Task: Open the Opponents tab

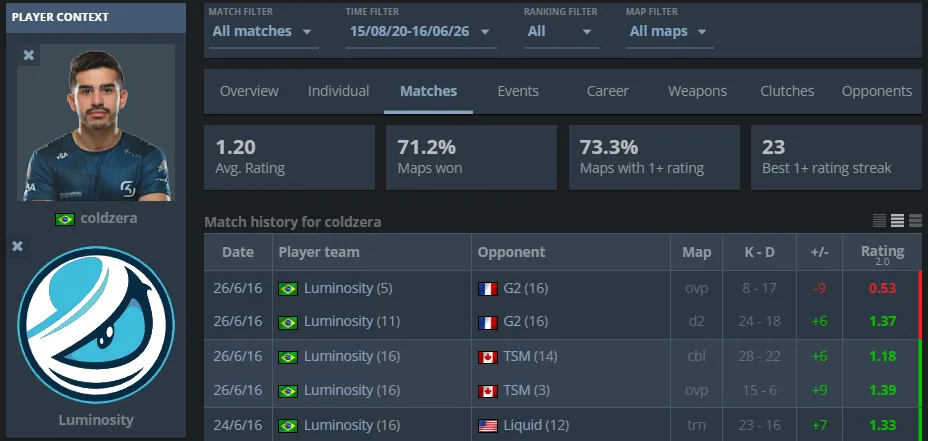Action: 877,91
